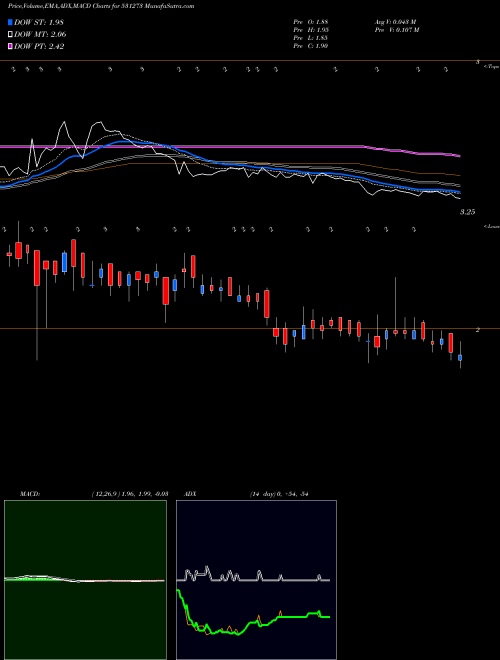The image size is (500, 660).
Task: Click the ADX '(14 day) 6, +54, -54' values
Action: (x=279, y=494)
